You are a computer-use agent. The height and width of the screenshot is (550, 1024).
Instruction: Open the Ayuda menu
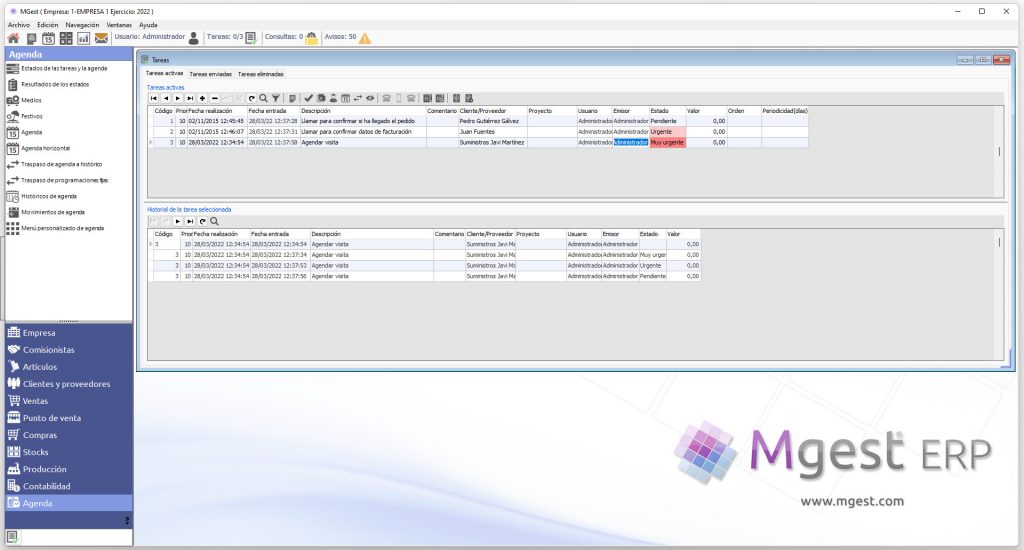coord(148,25)
